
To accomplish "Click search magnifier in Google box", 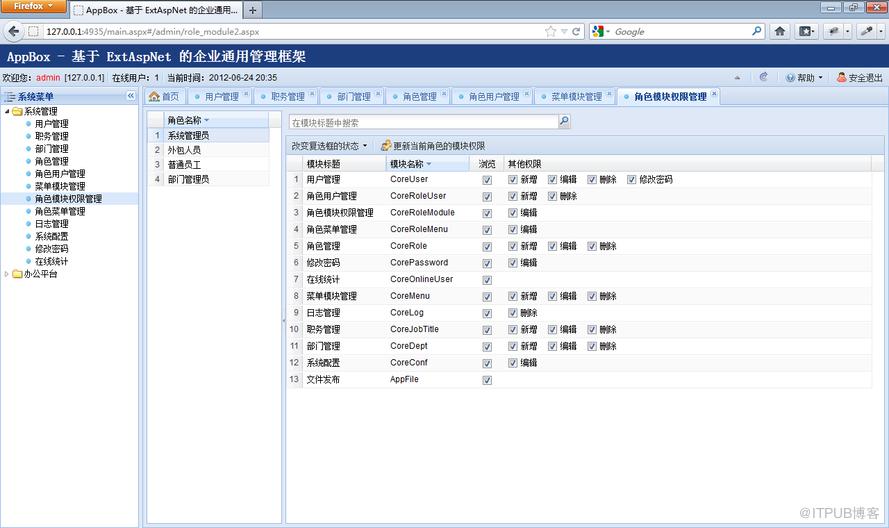I will [x=757, y=31].
